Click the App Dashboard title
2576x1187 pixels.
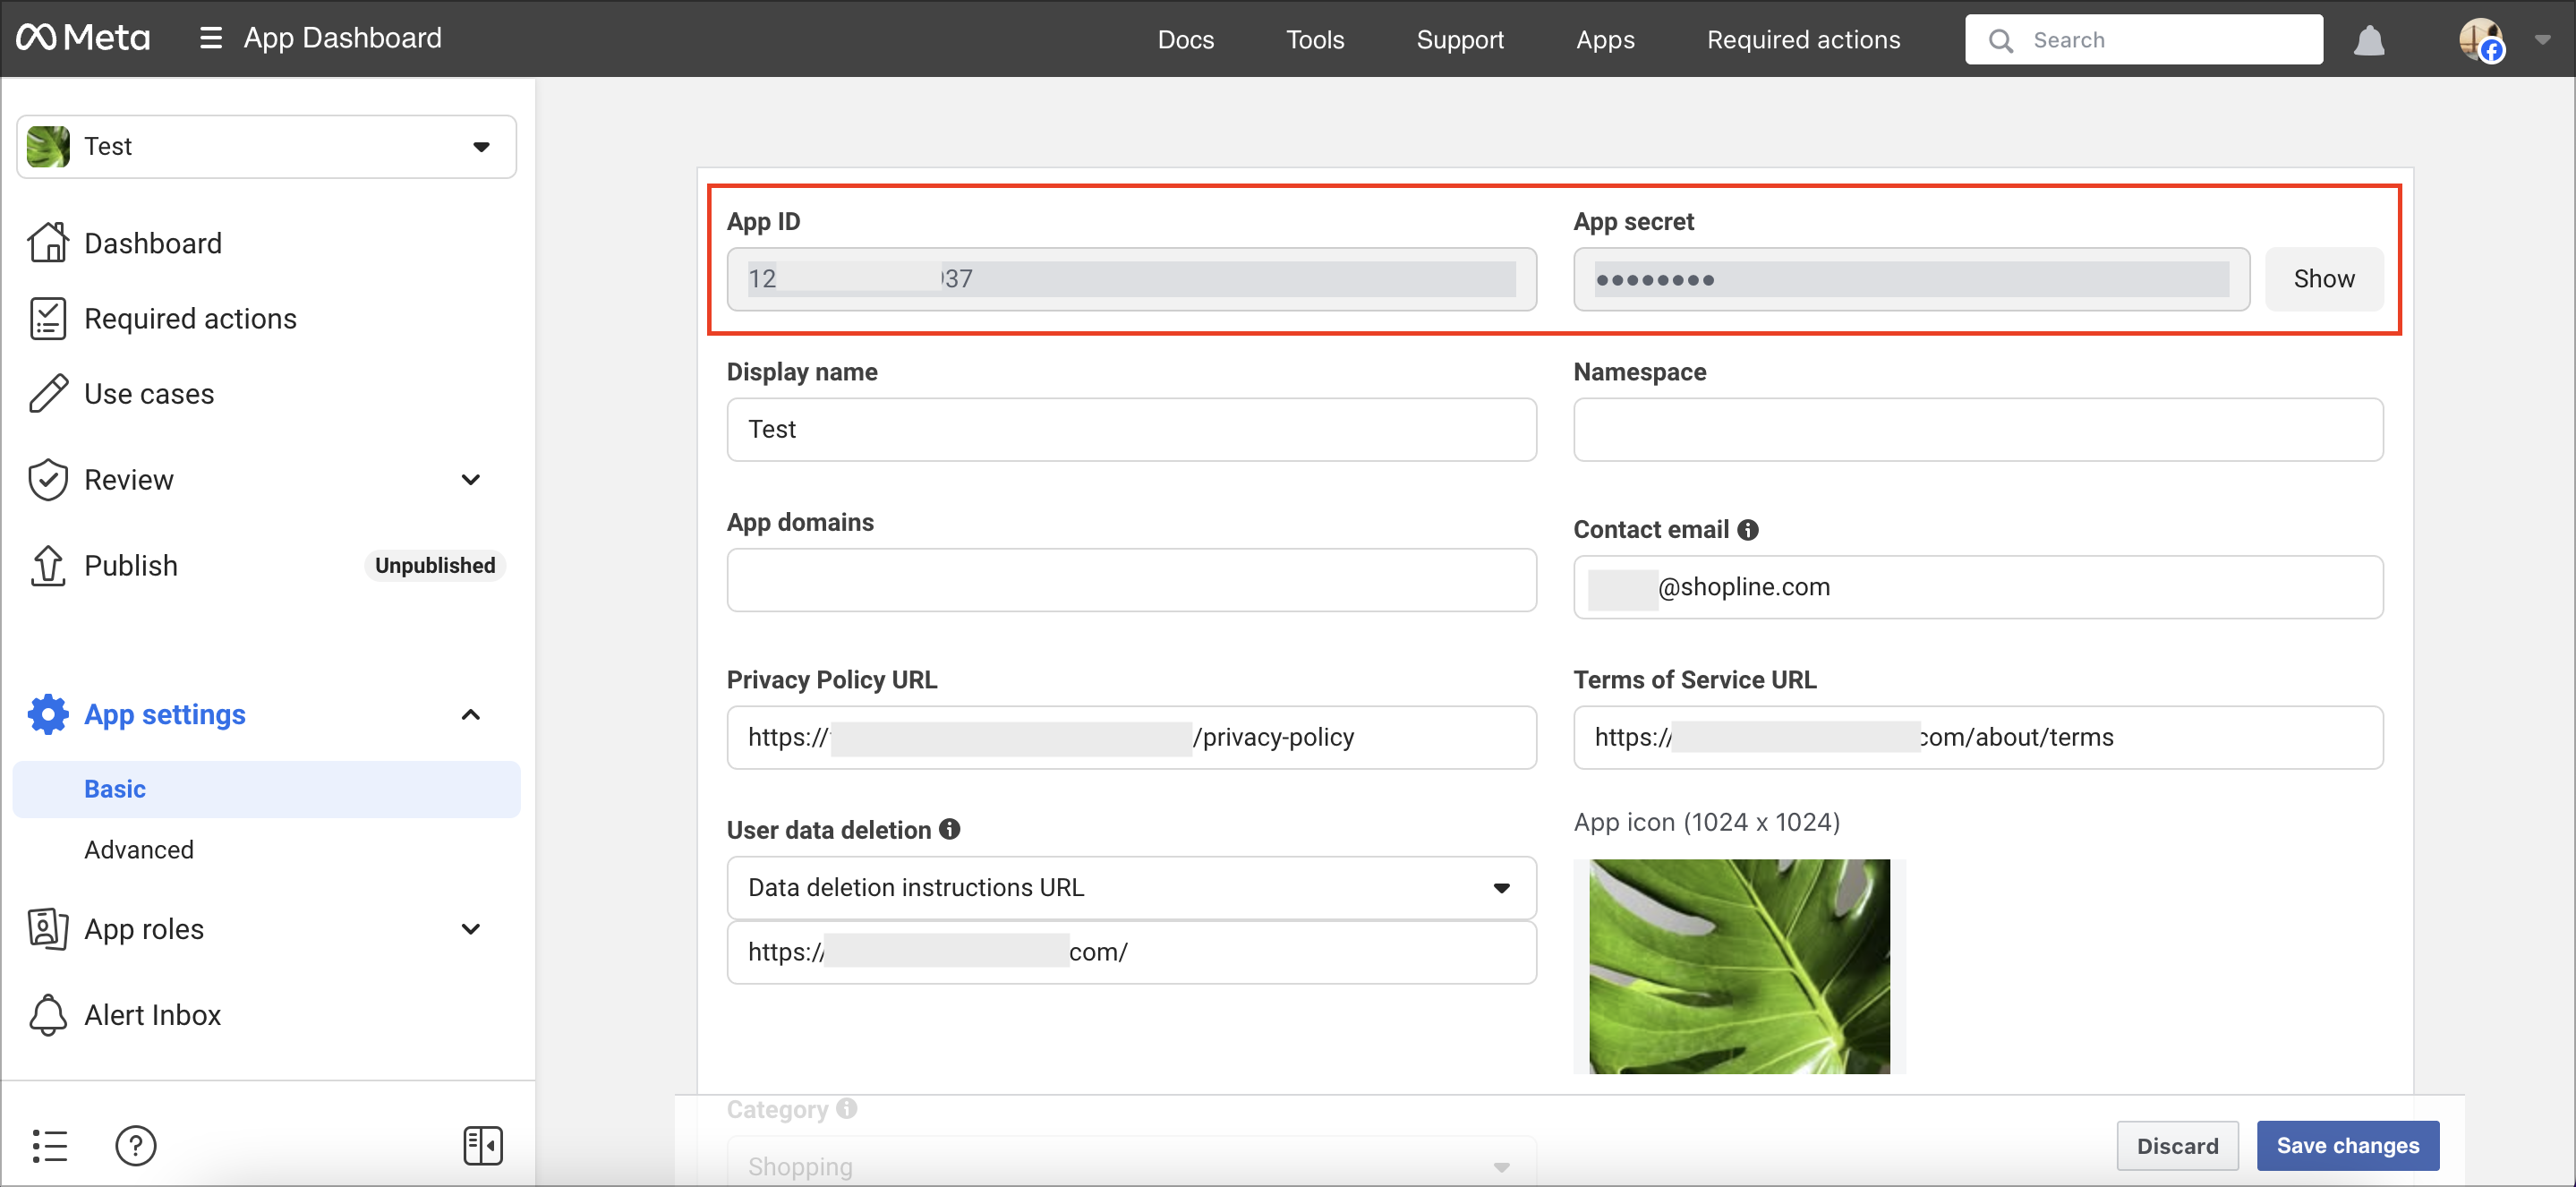point(343,38)
